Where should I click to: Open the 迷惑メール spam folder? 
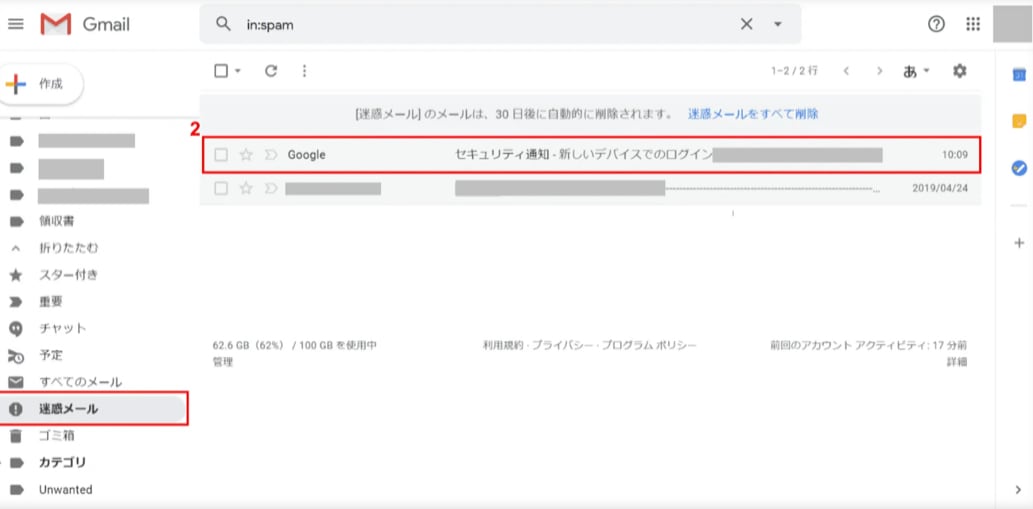68,408
